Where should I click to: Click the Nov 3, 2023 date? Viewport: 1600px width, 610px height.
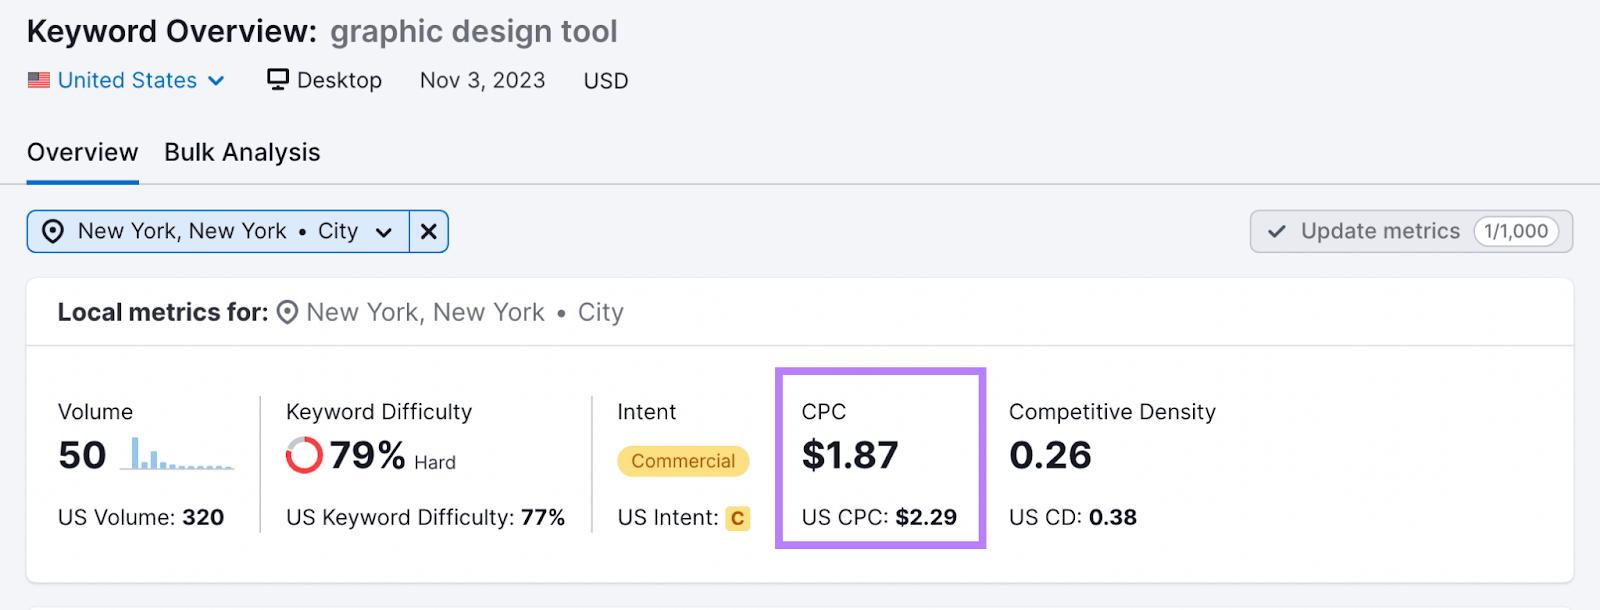[x=482, y=80]
